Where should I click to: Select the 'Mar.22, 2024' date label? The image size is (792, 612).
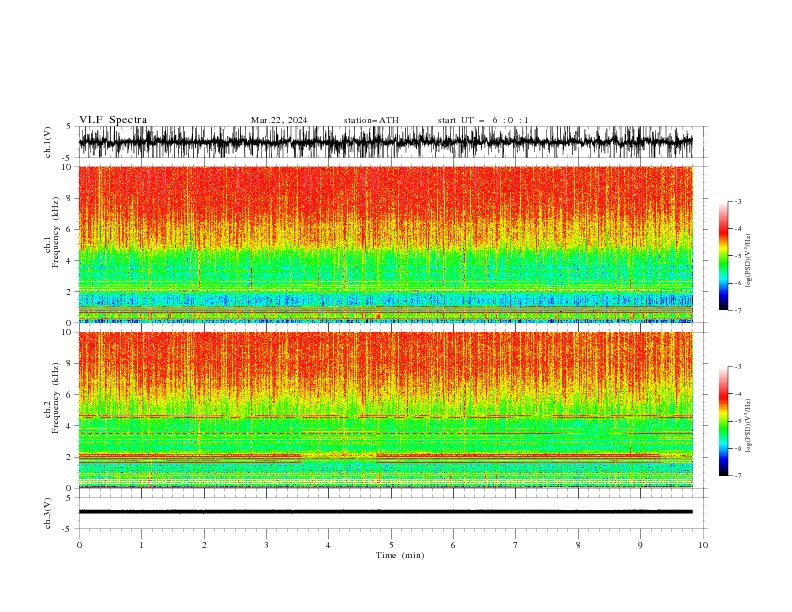click(279, 120)
